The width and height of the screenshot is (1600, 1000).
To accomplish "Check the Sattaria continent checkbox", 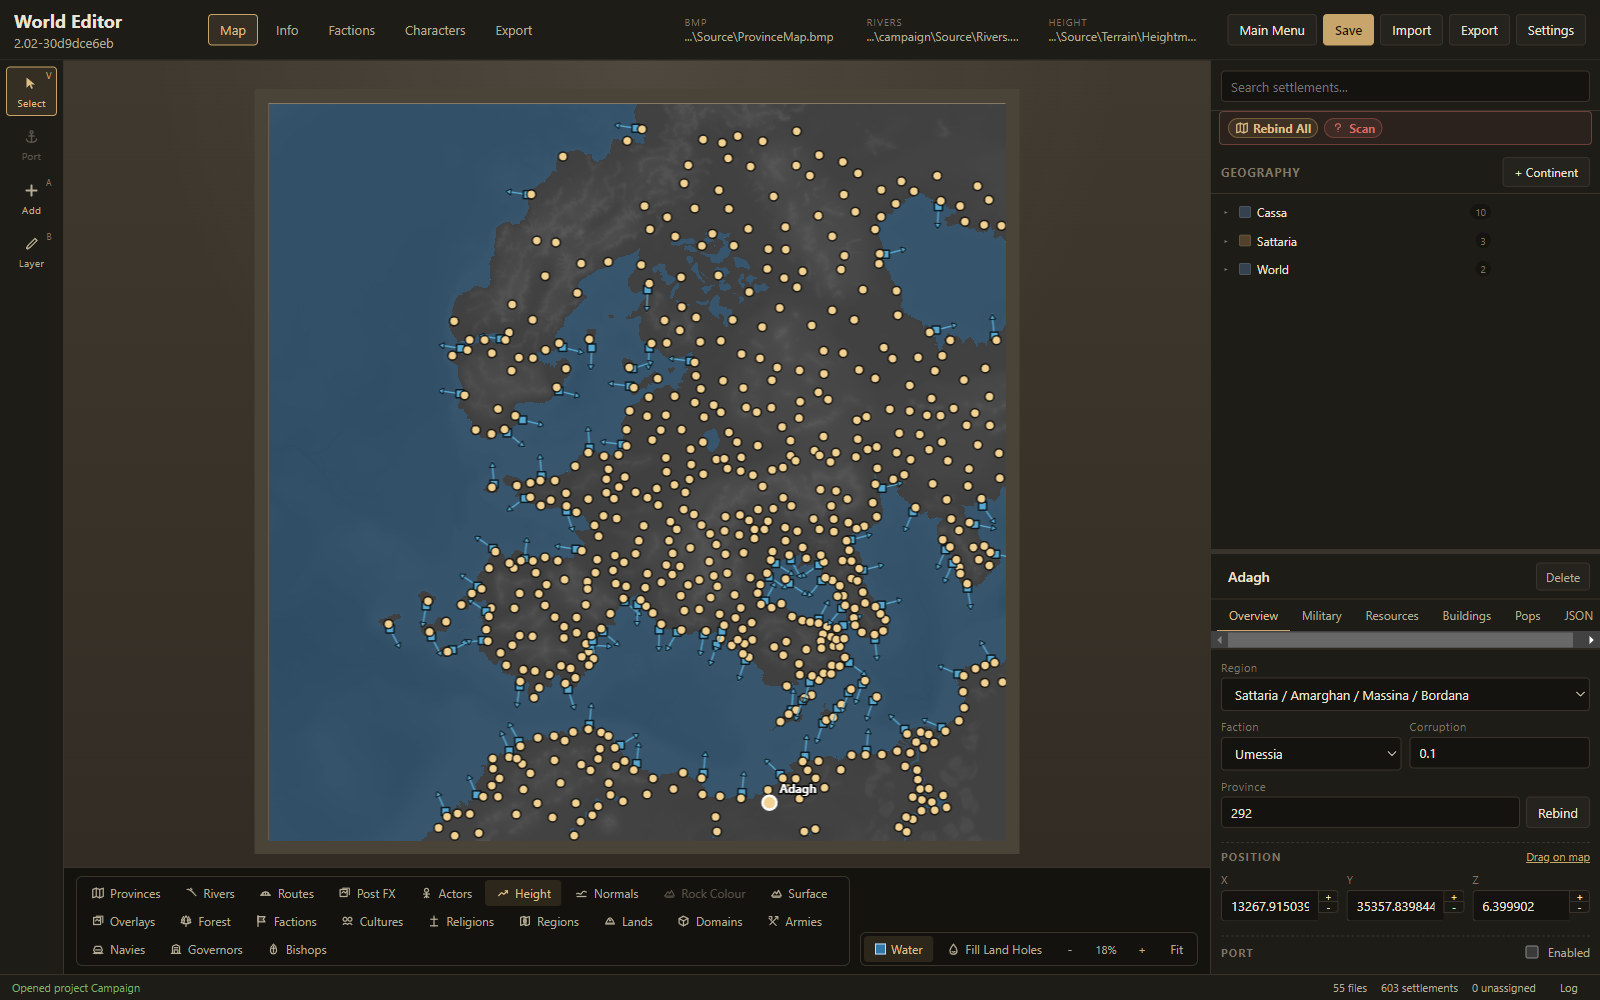I will pyautogui.click(x=1245, y=241).
